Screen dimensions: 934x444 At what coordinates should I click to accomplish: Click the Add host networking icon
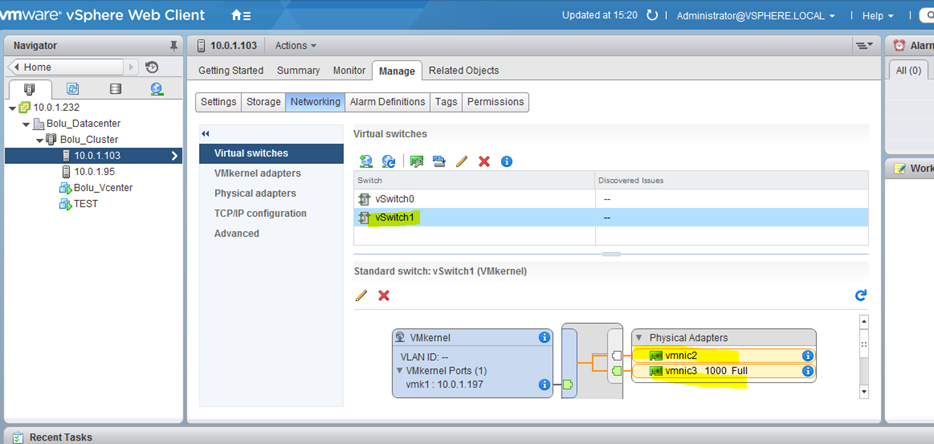pos(366,161)
